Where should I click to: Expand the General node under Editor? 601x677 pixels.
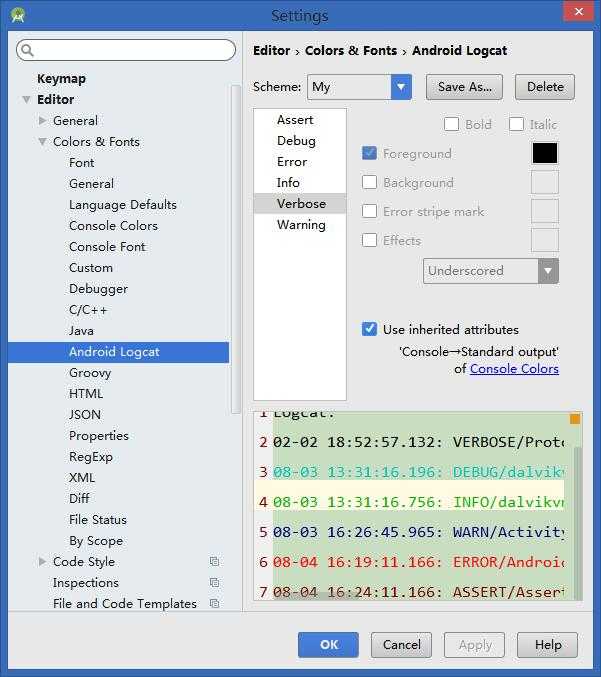[x=42, y=120]
